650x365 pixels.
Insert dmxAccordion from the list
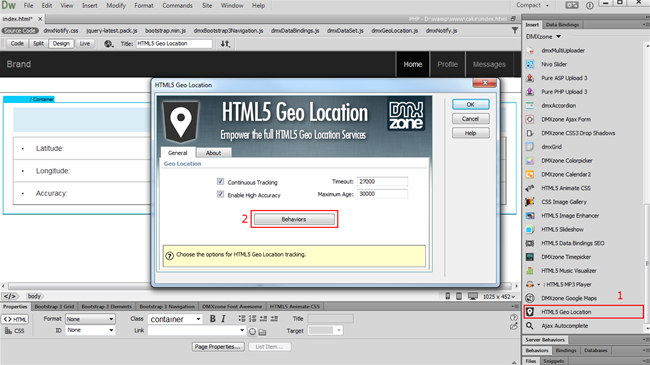pos(558,105)
